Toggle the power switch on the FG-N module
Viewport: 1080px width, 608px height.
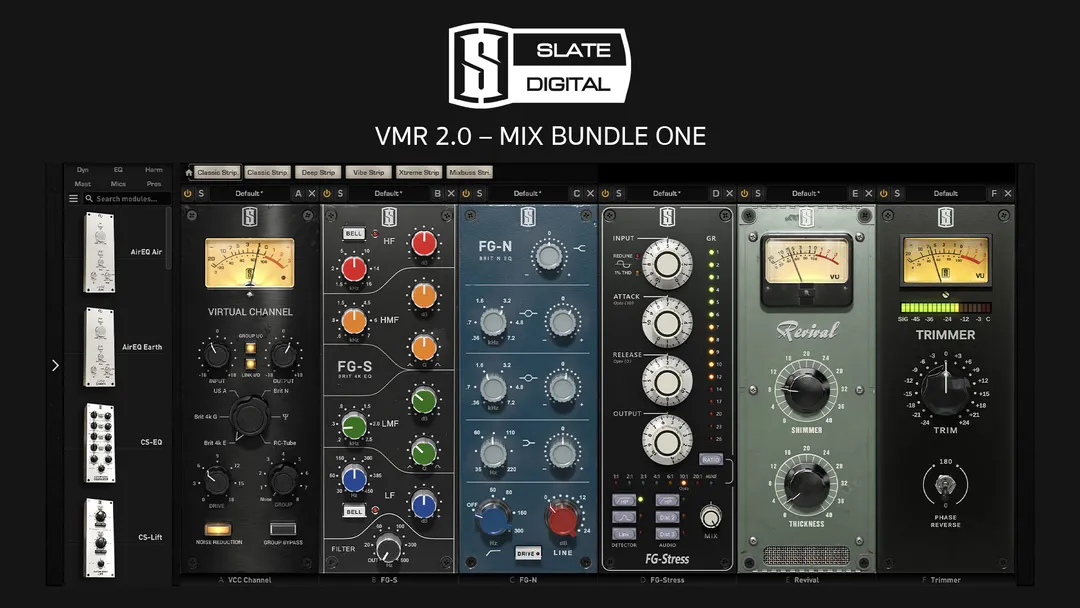pyautogui.click(x=467, y=193)
